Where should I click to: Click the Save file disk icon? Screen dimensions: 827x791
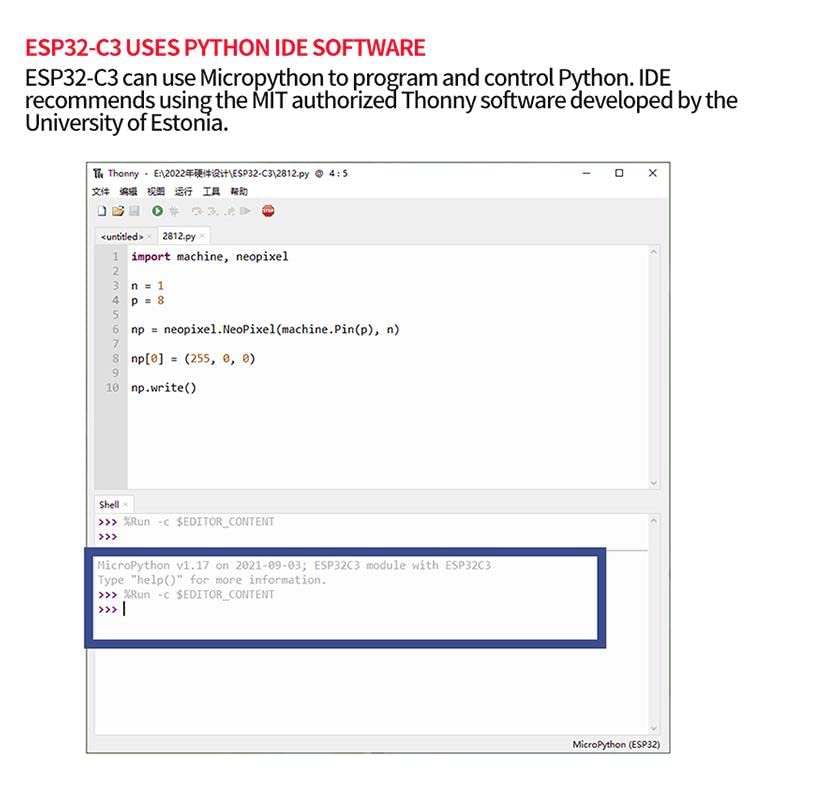pos(133,211)
